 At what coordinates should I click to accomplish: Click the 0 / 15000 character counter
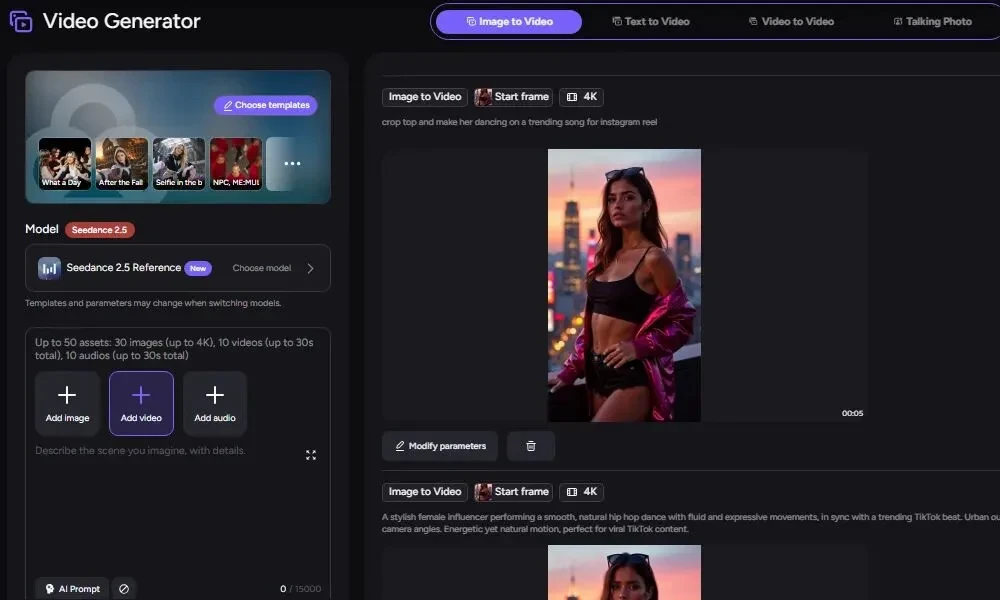pos(300,589)
